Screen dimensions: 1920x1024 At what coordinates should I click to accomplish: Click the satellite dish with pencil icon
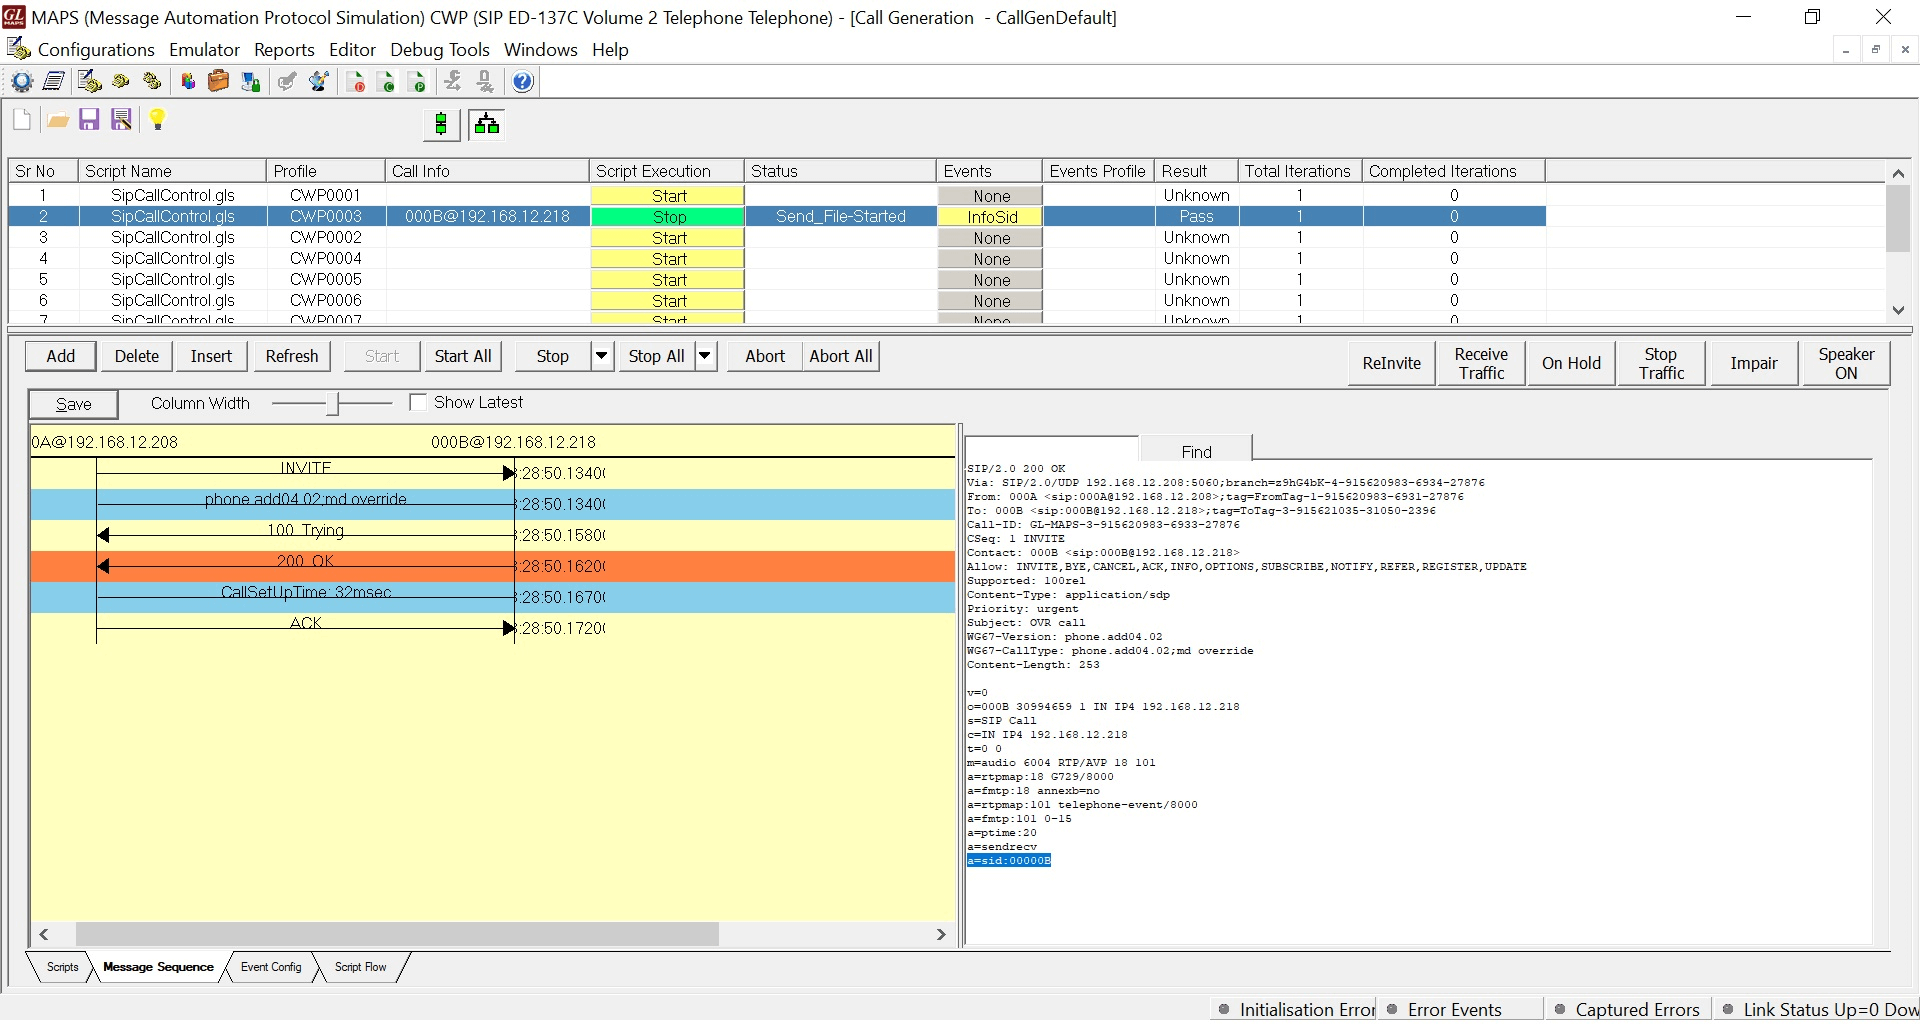click(319, 82)
